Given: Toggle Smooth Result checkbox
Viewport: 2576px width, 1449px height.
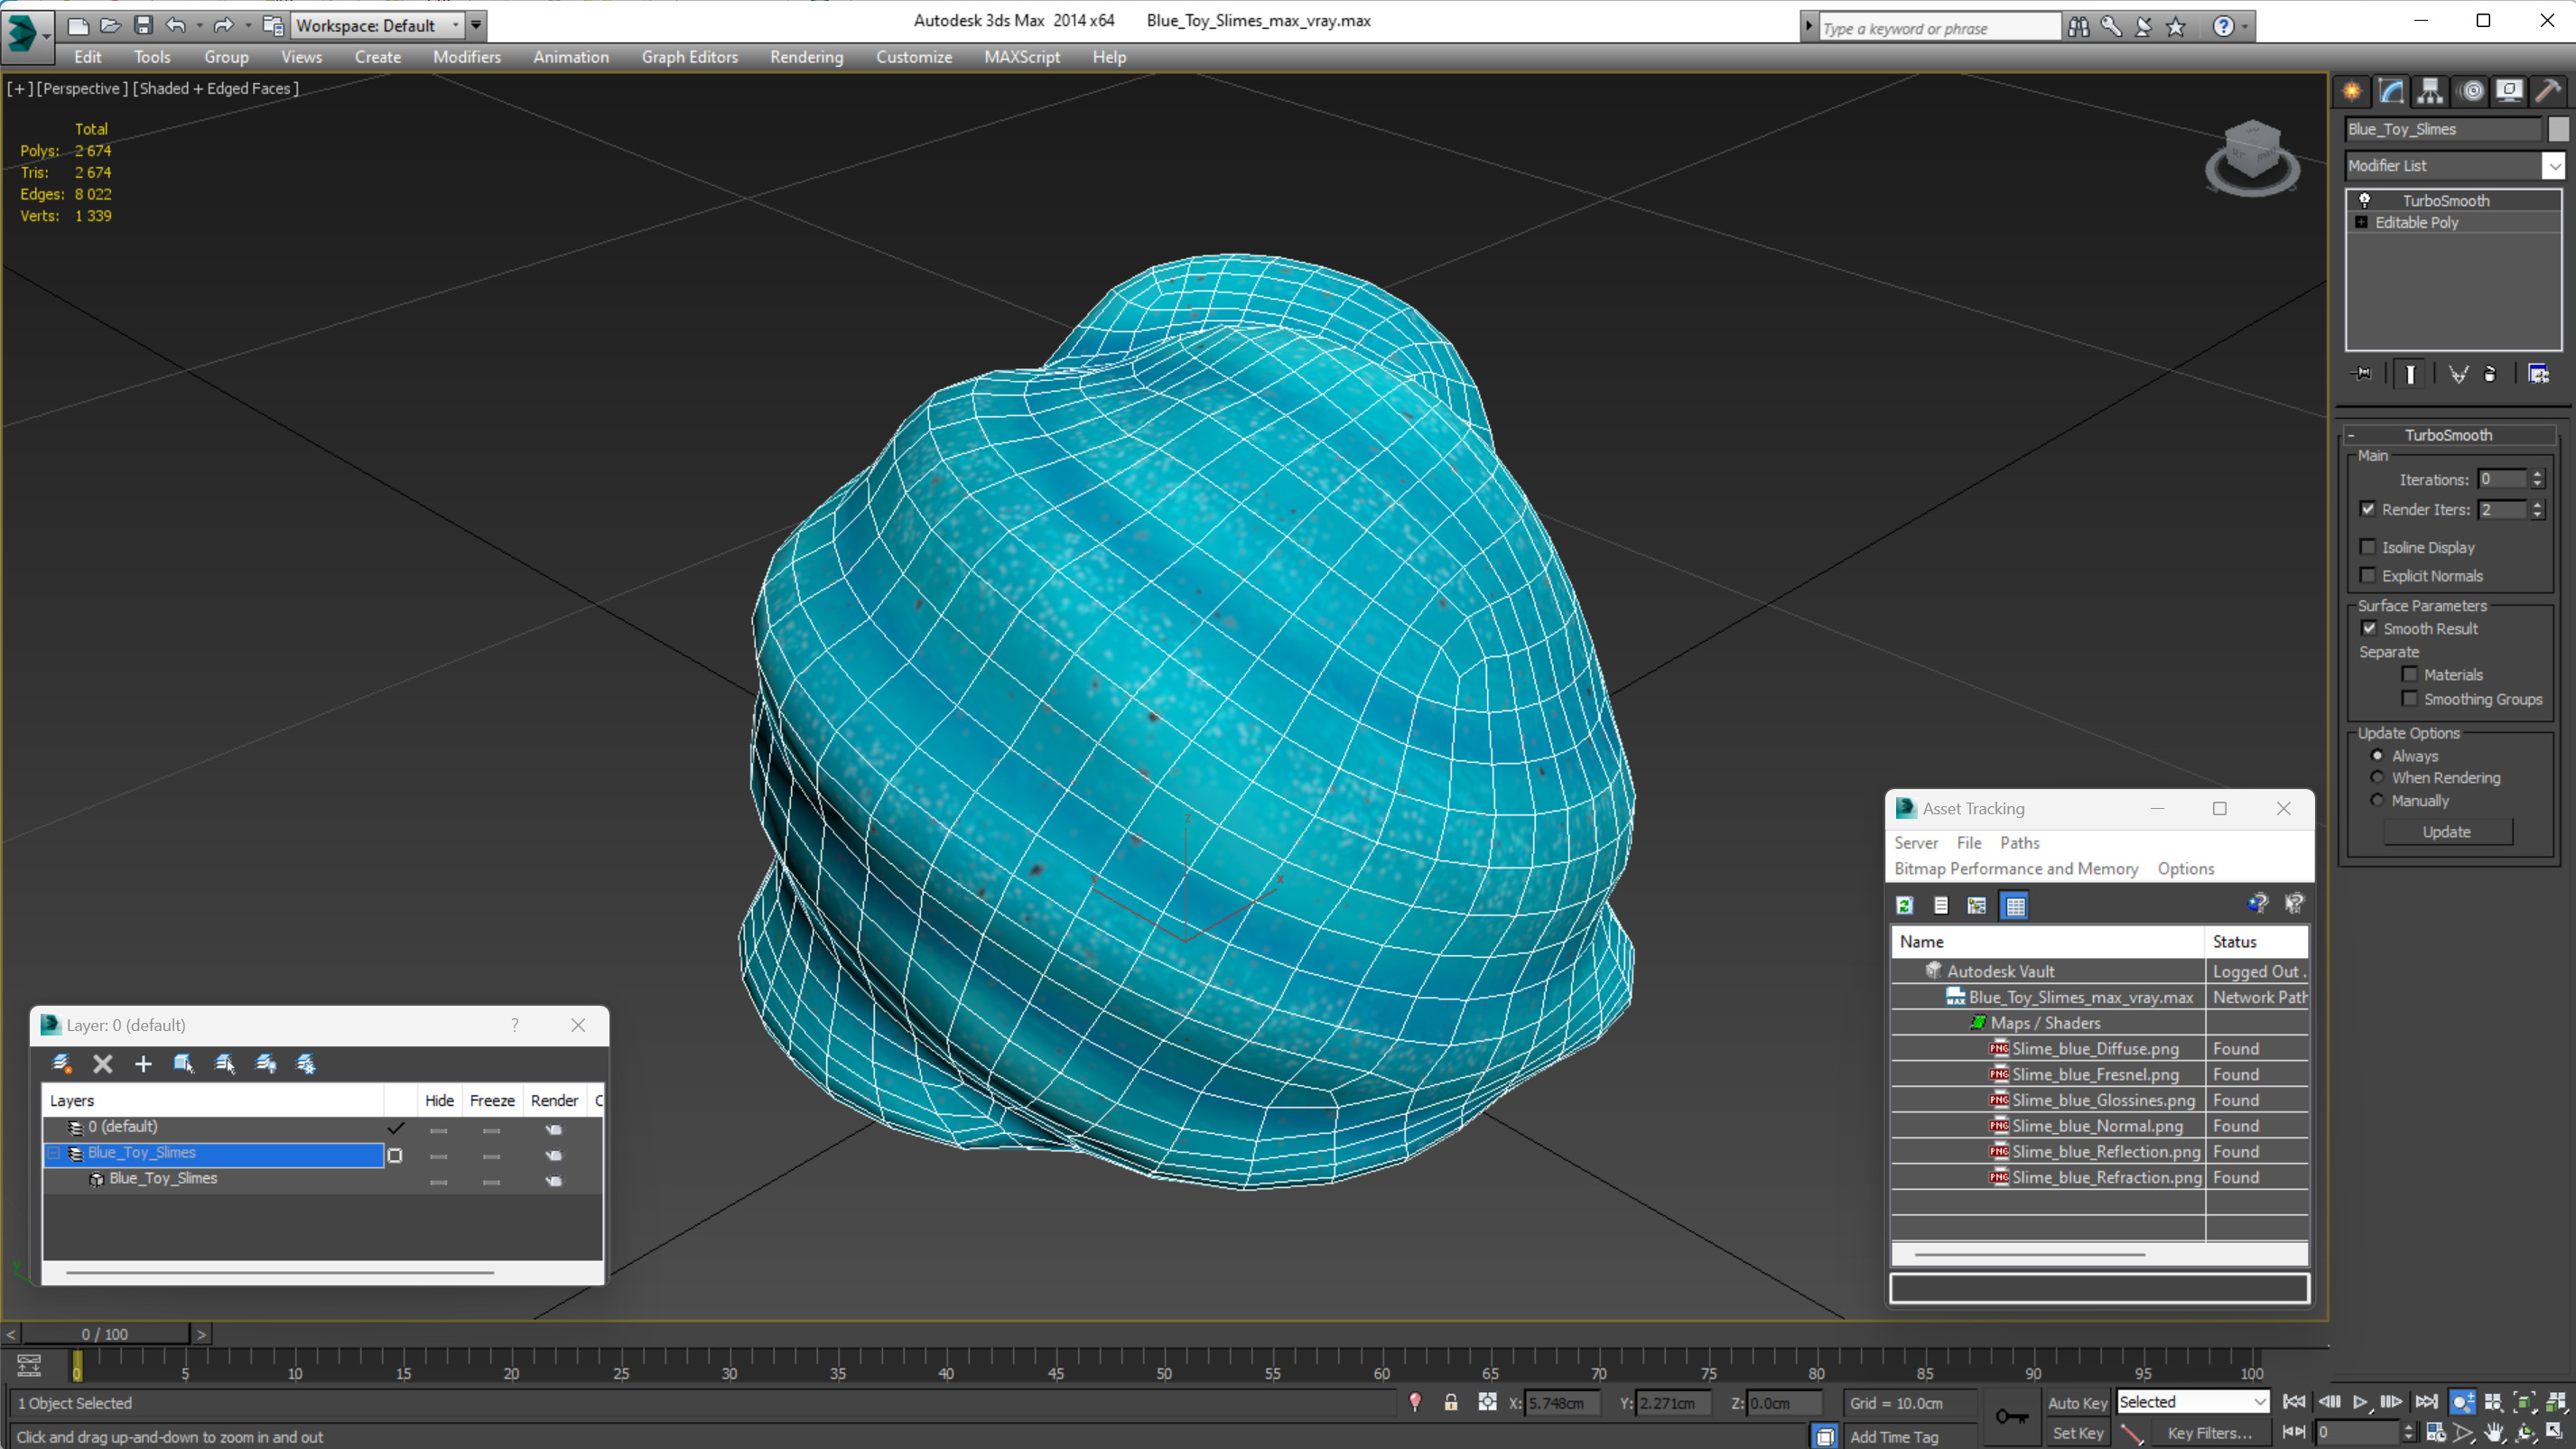Looking at the screenshot, I should [2369, 628].
